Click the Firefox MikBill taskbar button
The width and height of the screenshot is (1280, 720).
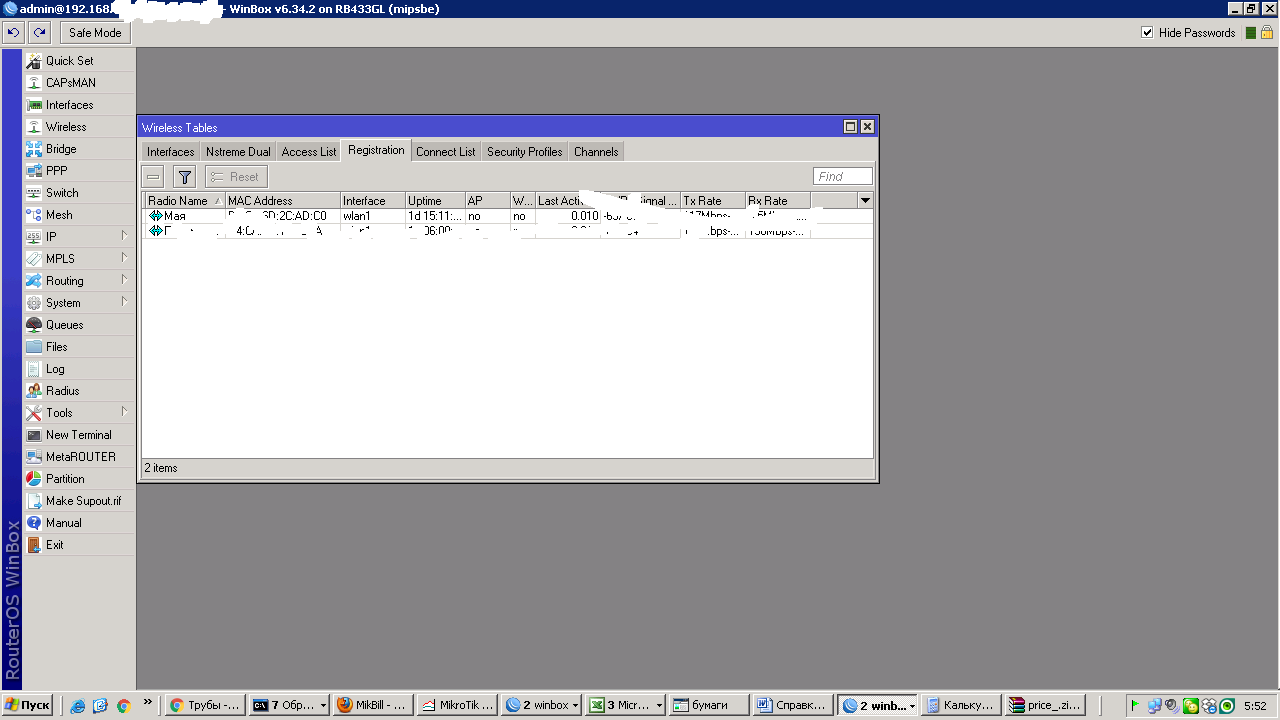click(370, 705)
